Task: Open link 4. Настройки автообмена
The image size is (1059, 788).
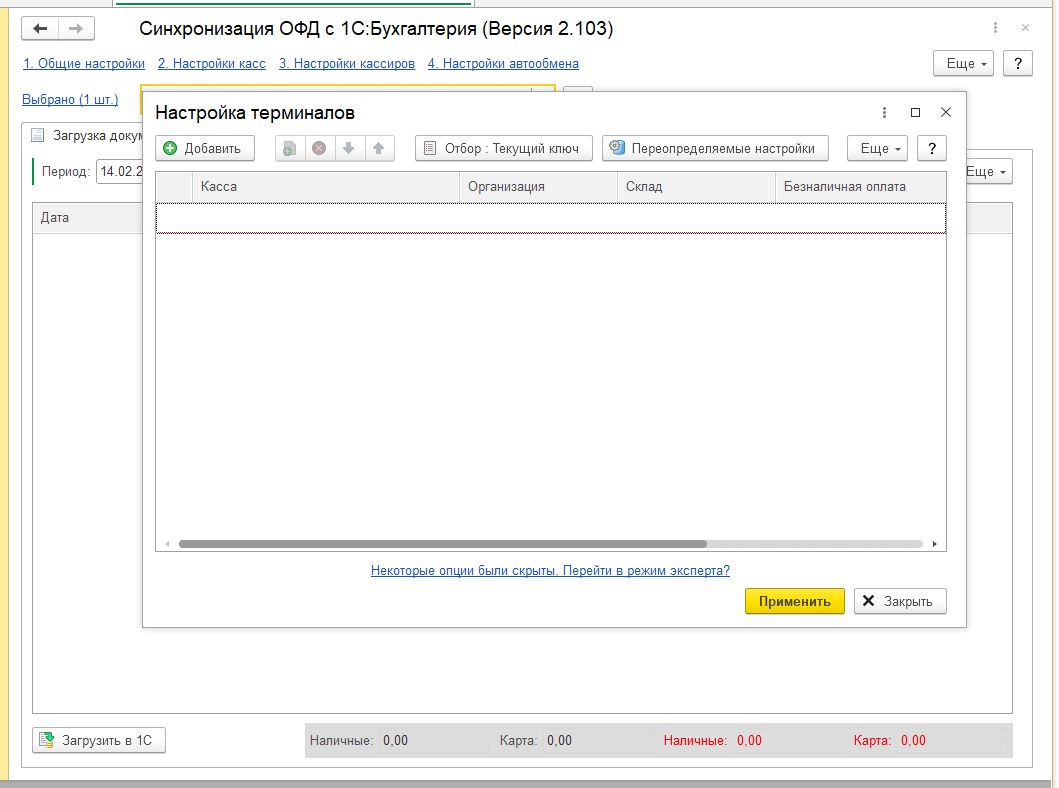Action: pos(503,63)
